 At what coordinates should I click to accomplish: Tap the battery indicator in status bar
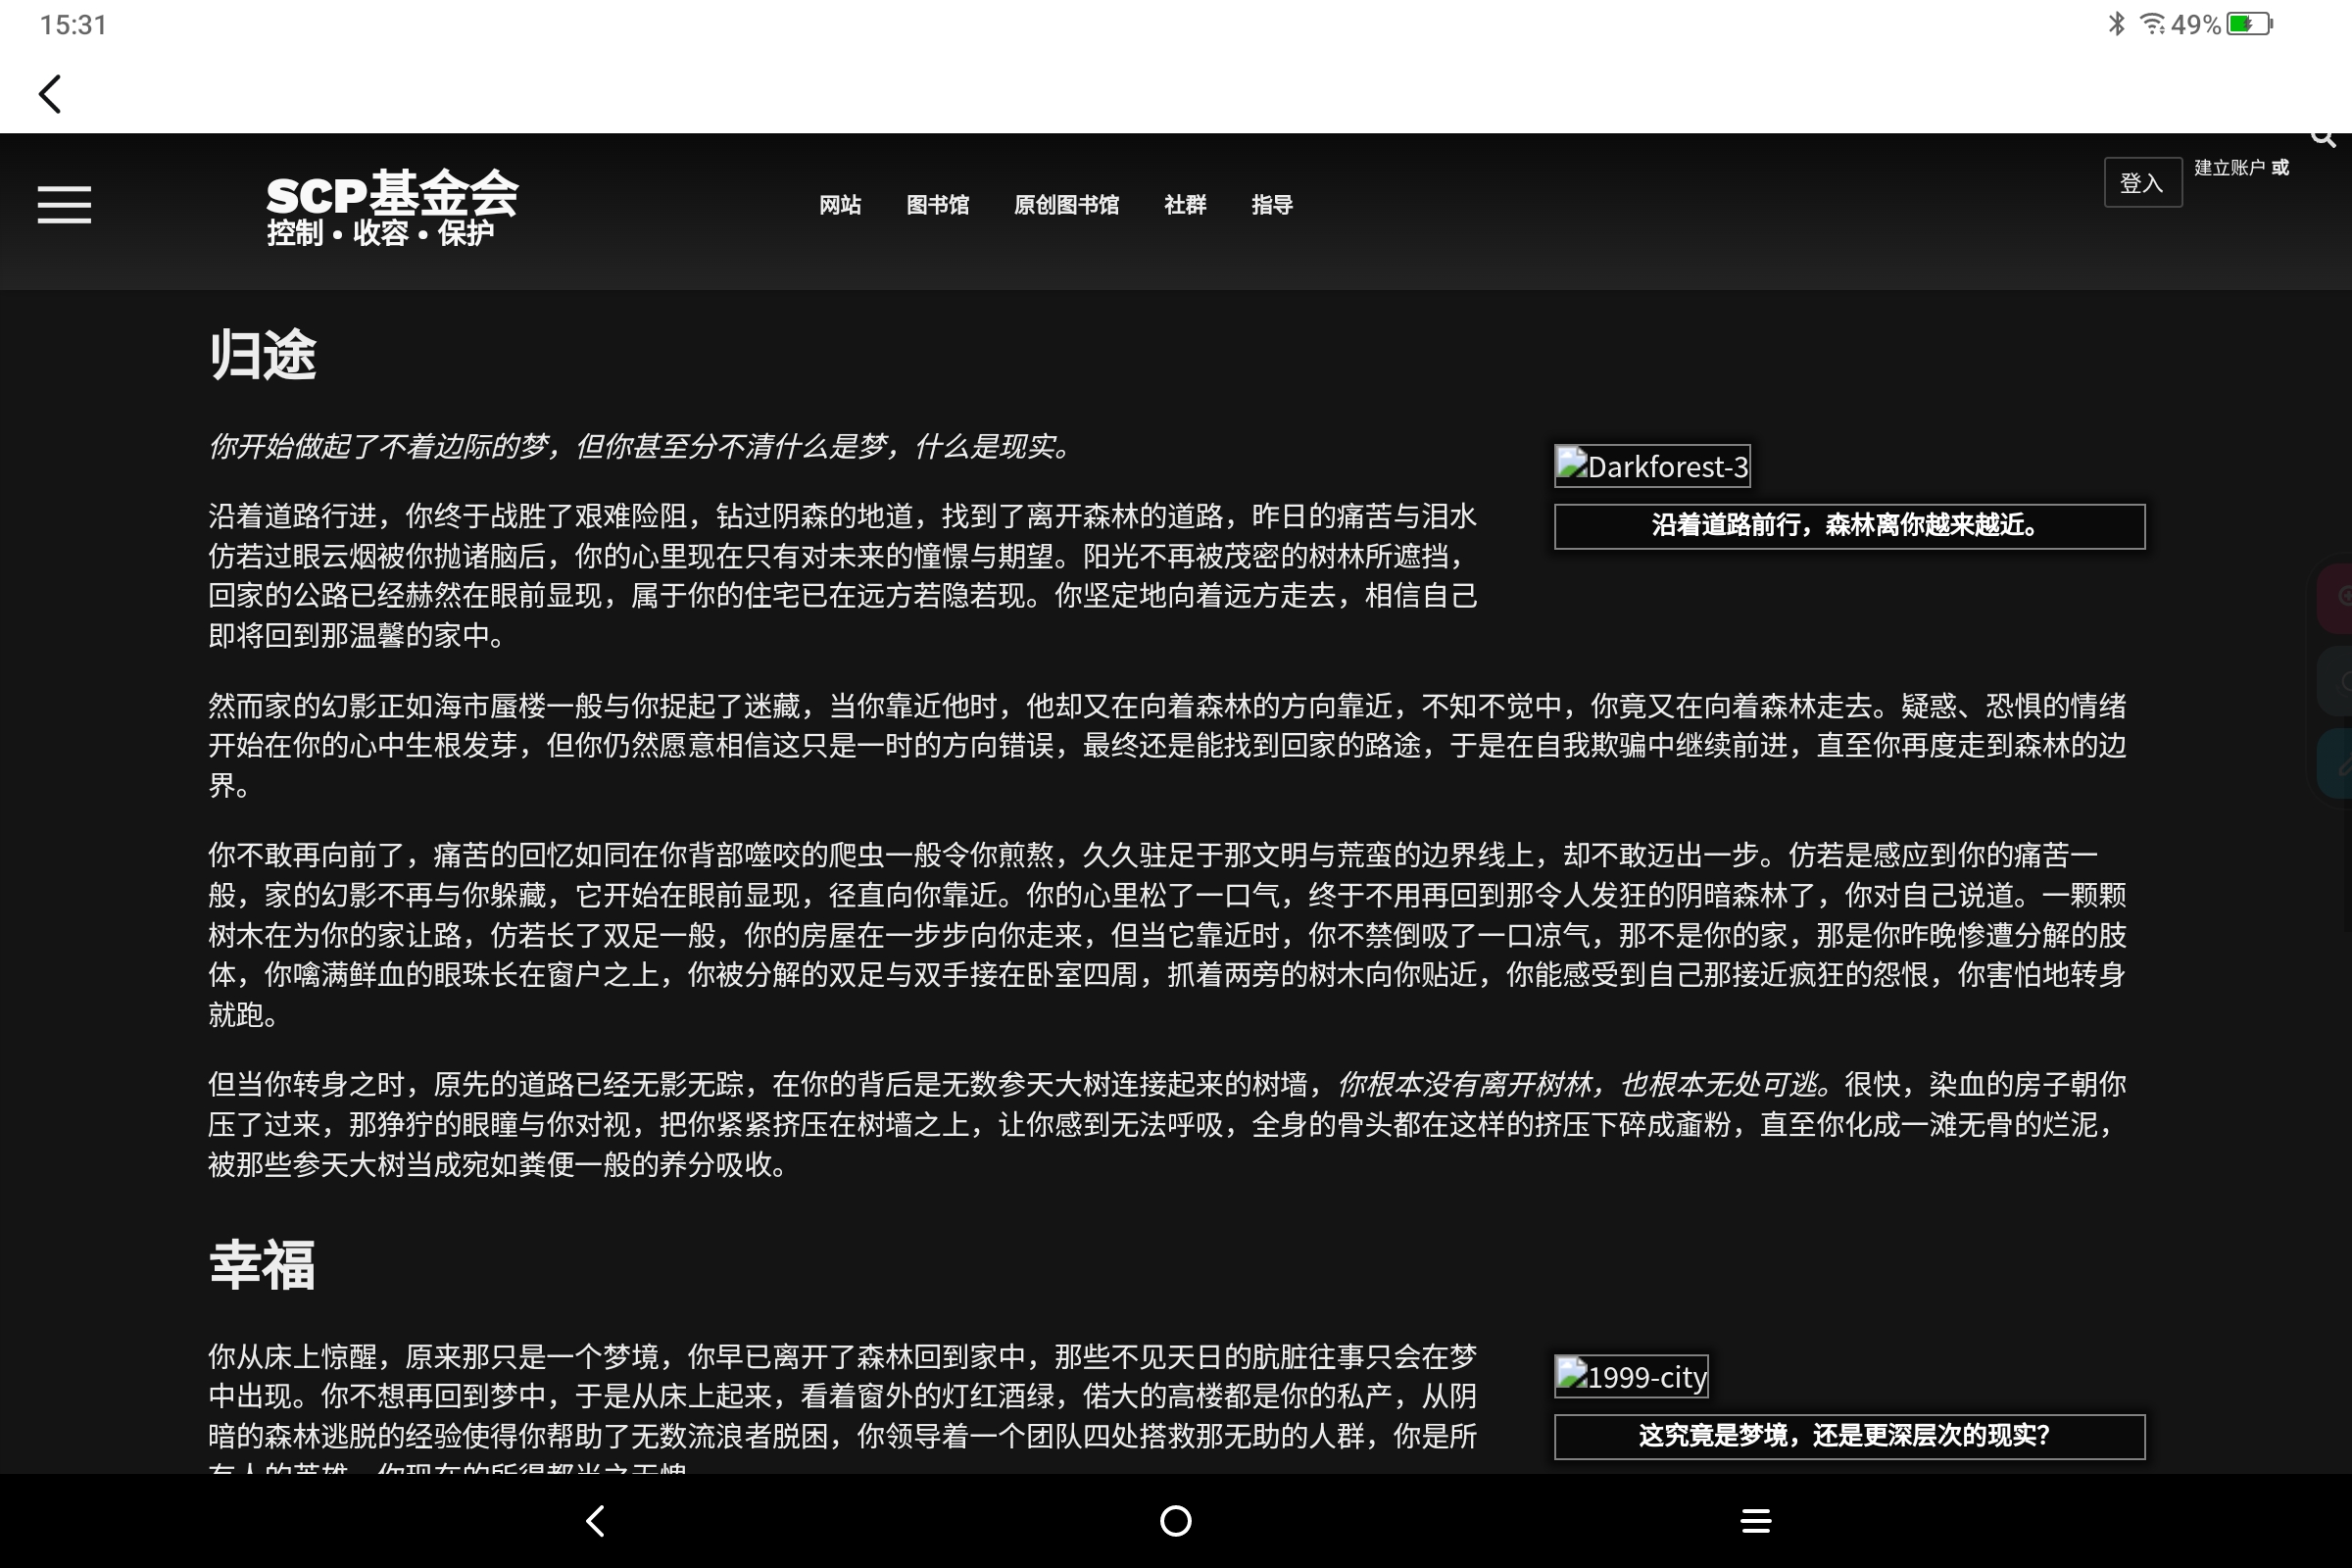(2250, 24)
